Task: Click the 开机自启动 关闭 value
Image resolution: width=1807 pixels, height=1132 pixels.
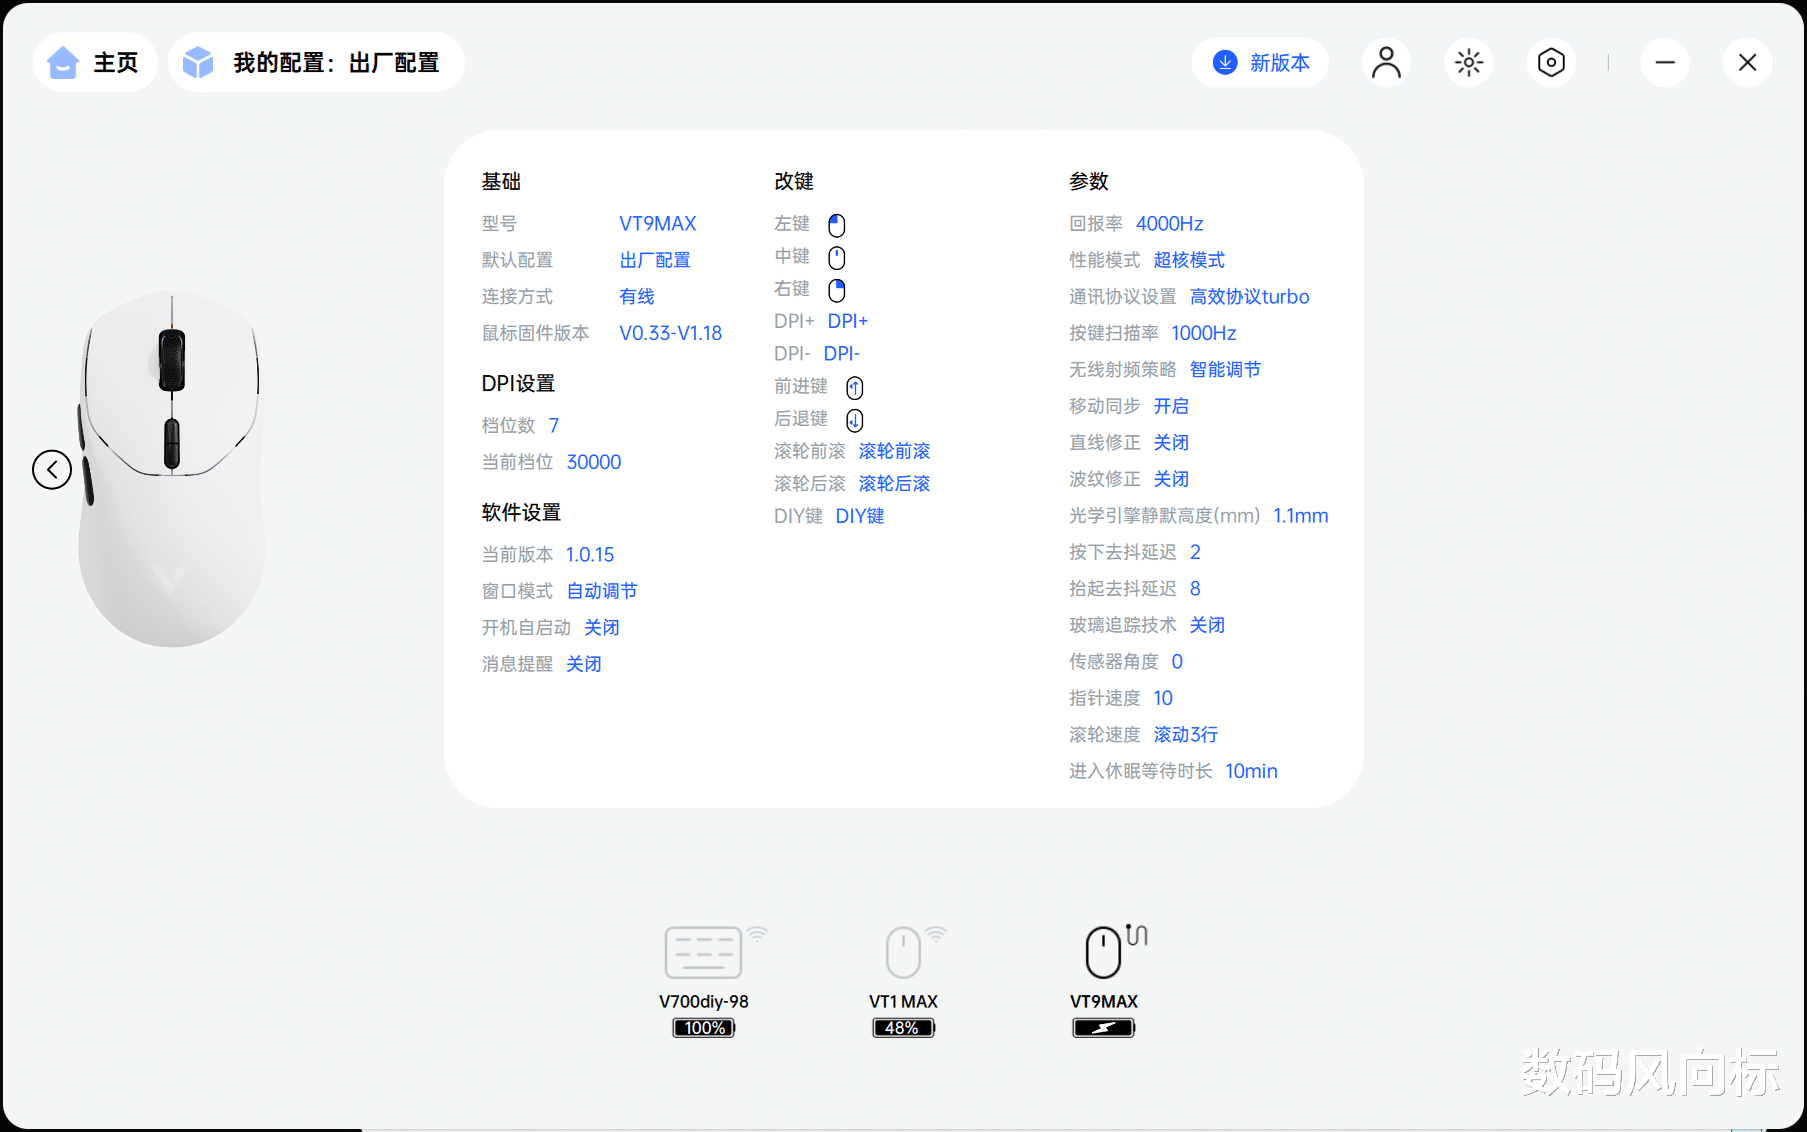Action: 602,628
